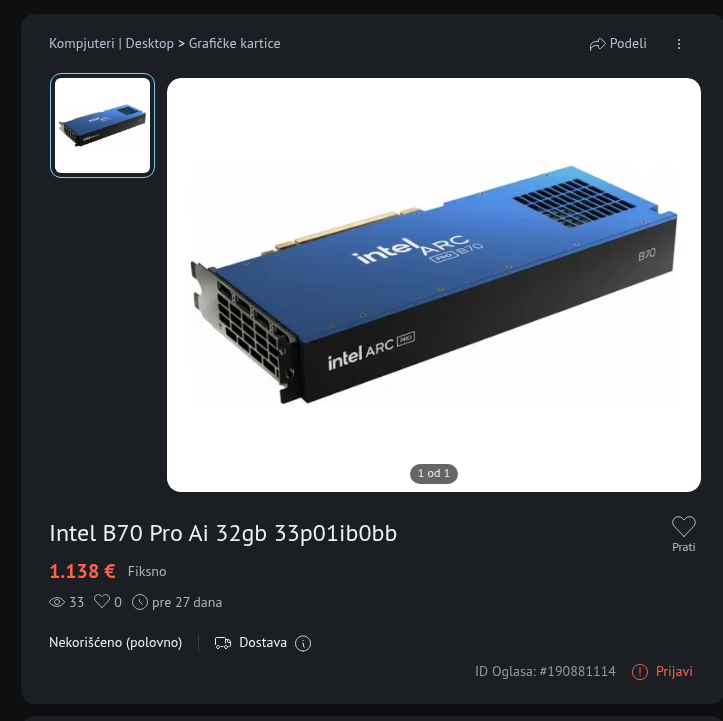
Task: Click the delivery truck icon
Action: (223, 643)
